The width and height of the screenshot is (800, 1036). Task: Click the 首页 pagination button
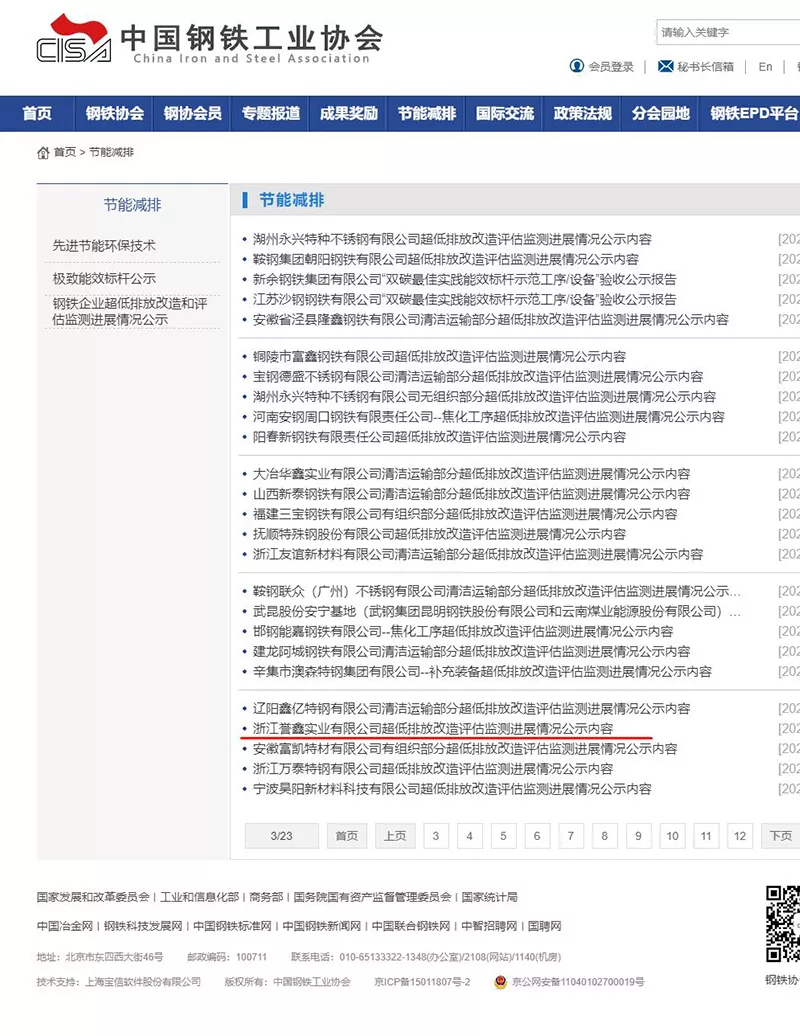click(x=346, y=836)
